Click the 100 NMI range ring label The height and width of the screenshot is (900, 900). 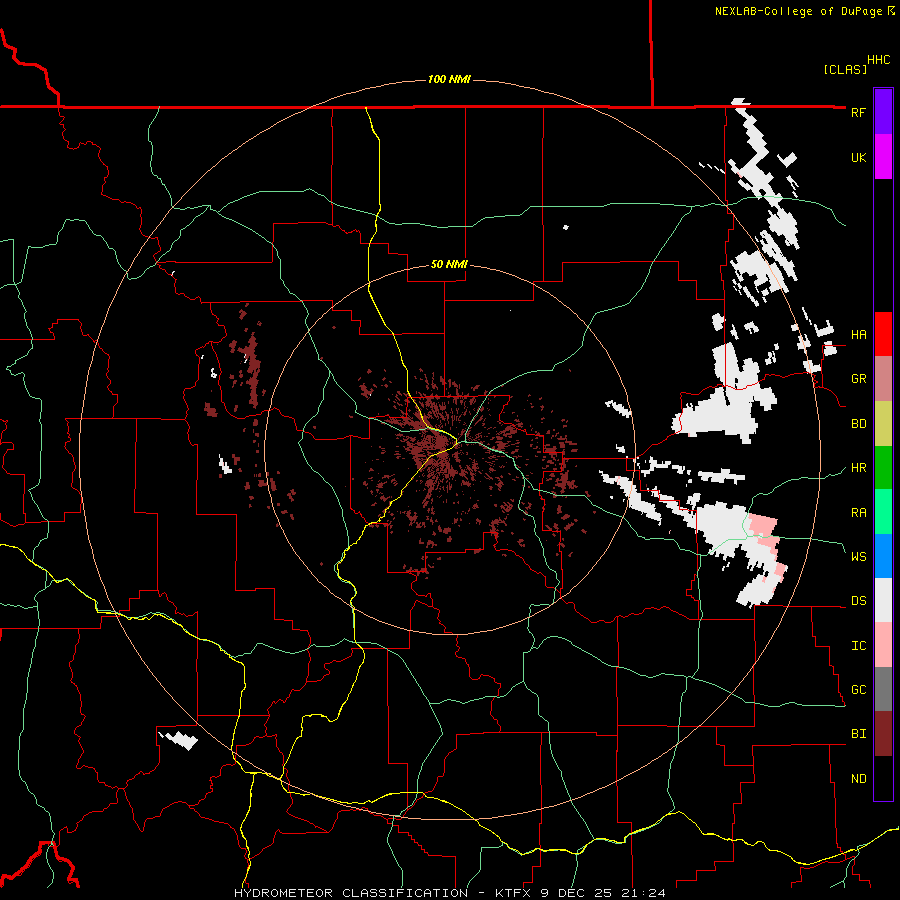[449, 79]
